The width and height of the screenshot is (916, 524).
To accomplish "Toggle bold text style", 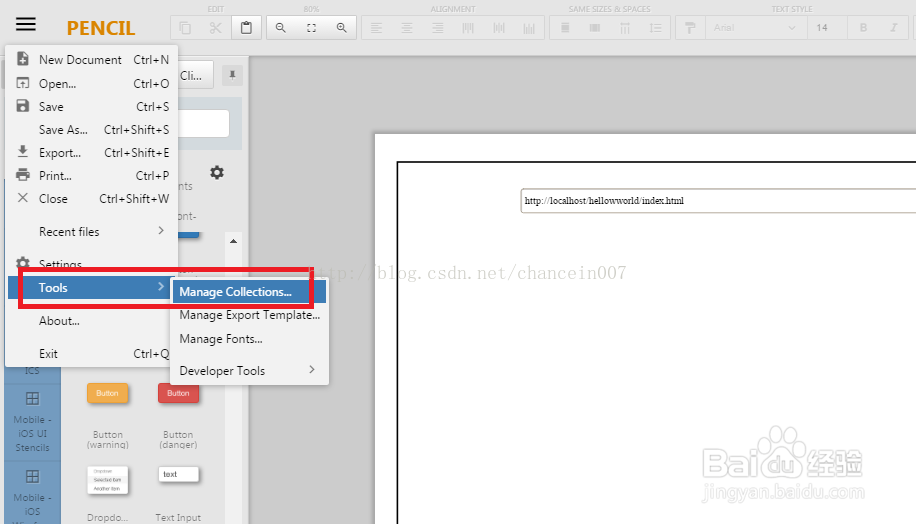I will [x=863, y=27].
